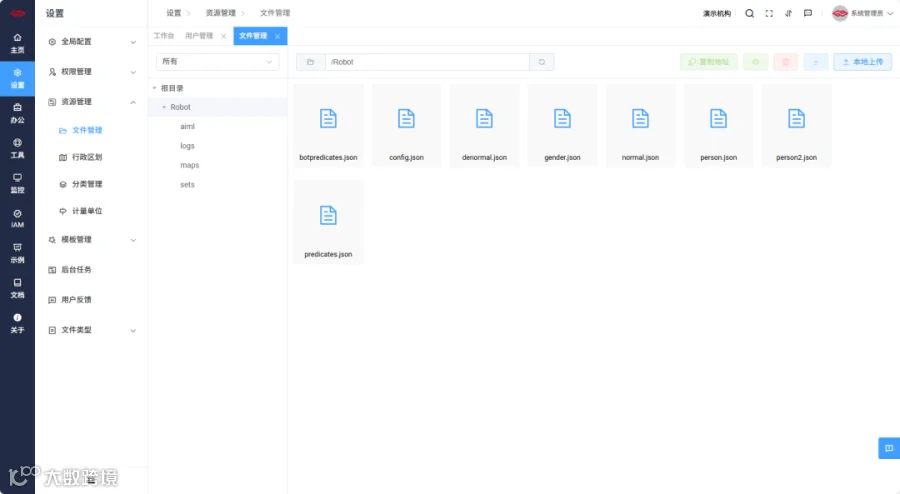Viewport: 900px width, 494px height.
Task: Select the config.json file thumbnail
Action: coord(406,126)
